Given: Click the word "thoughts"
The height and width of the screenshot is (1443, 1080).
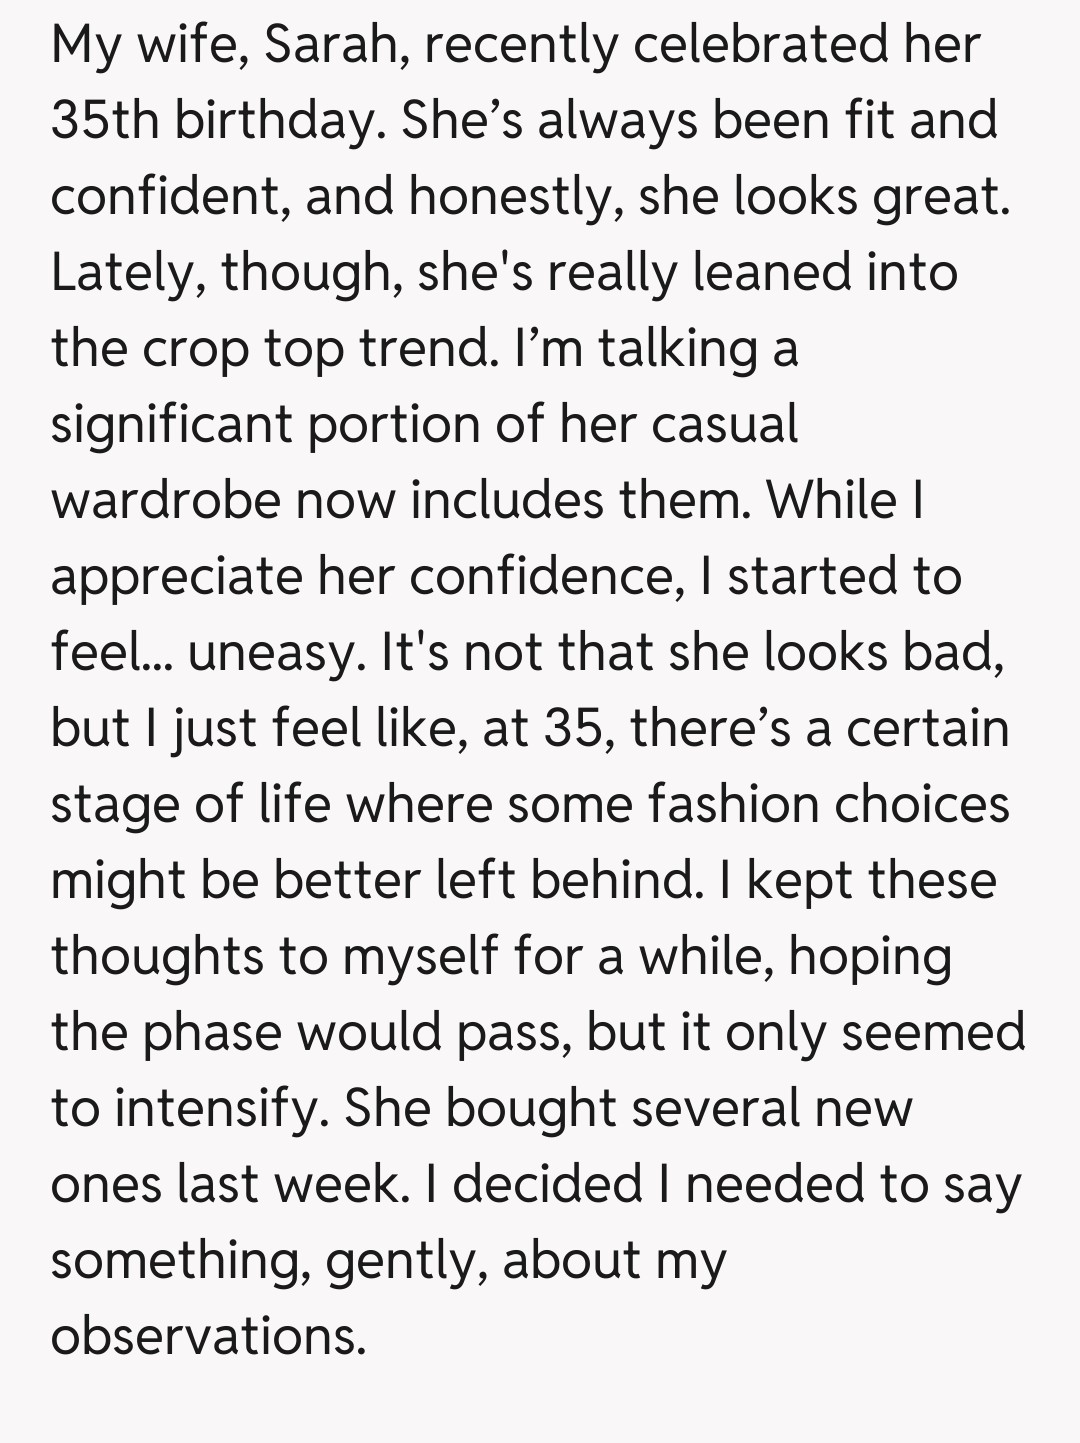Looking at the screenshot, I should point(156,956).
